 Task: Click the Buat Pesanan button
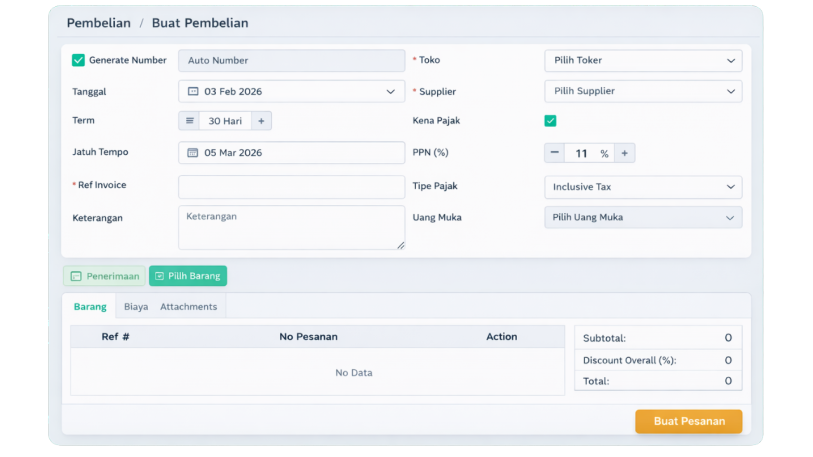coord(688,421)
